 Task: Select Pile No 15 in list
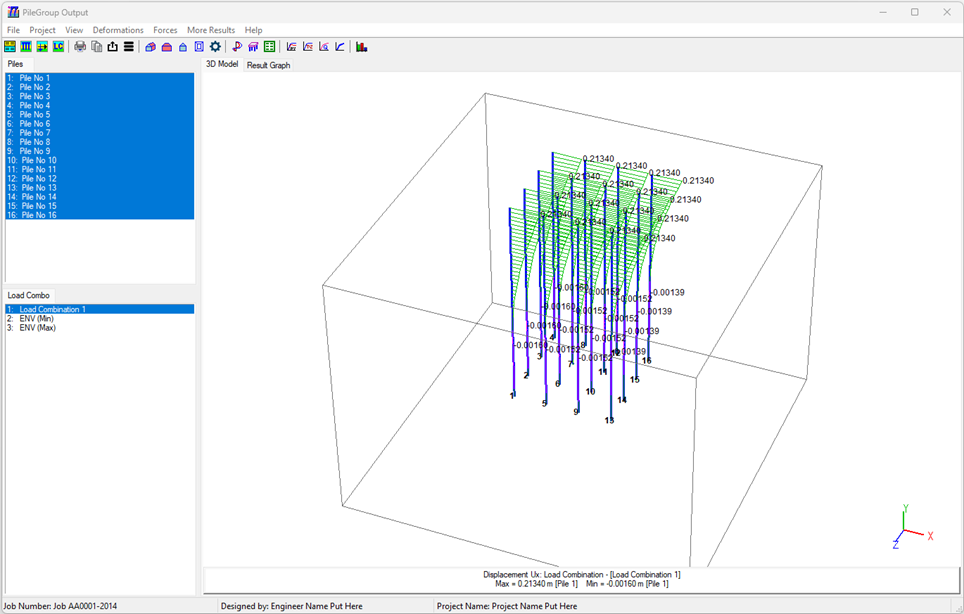100,206
